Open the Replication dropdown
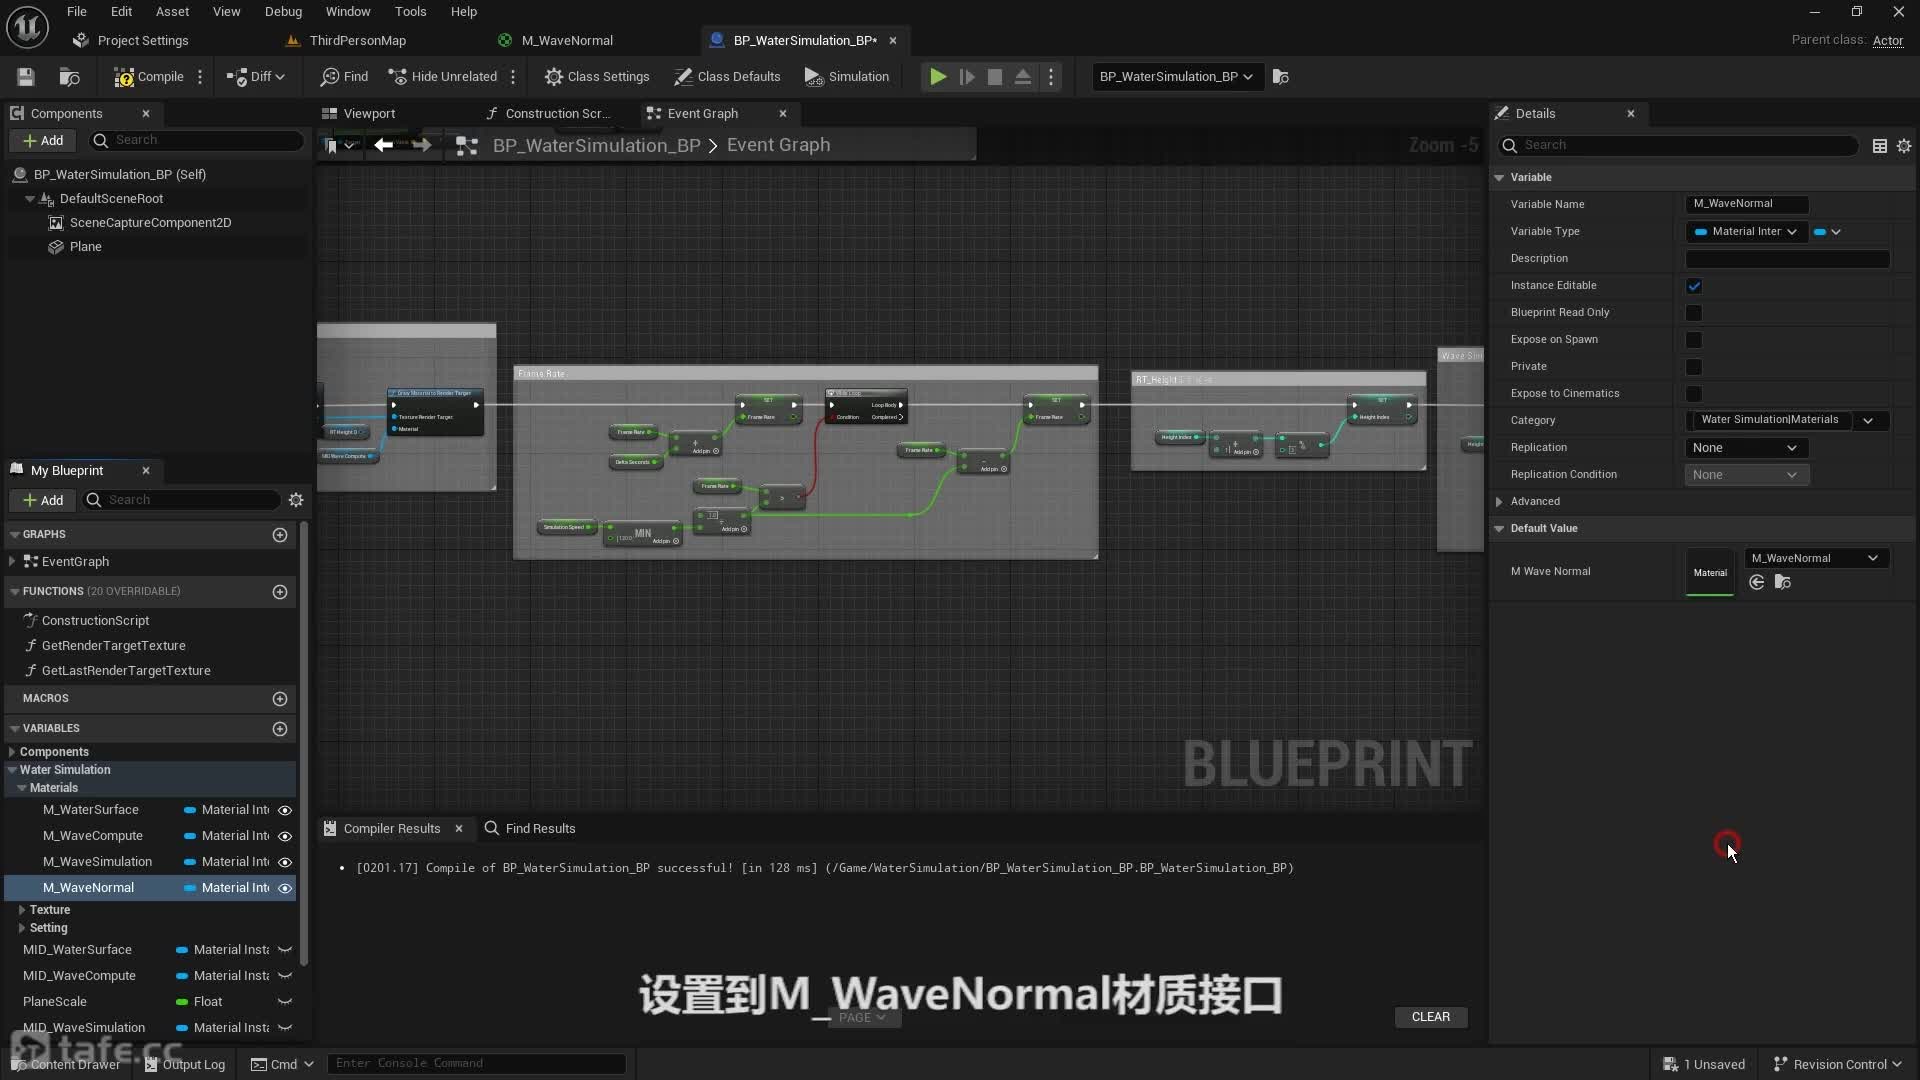The height and width of the screenshot is (1080, 1920). 1746,448
